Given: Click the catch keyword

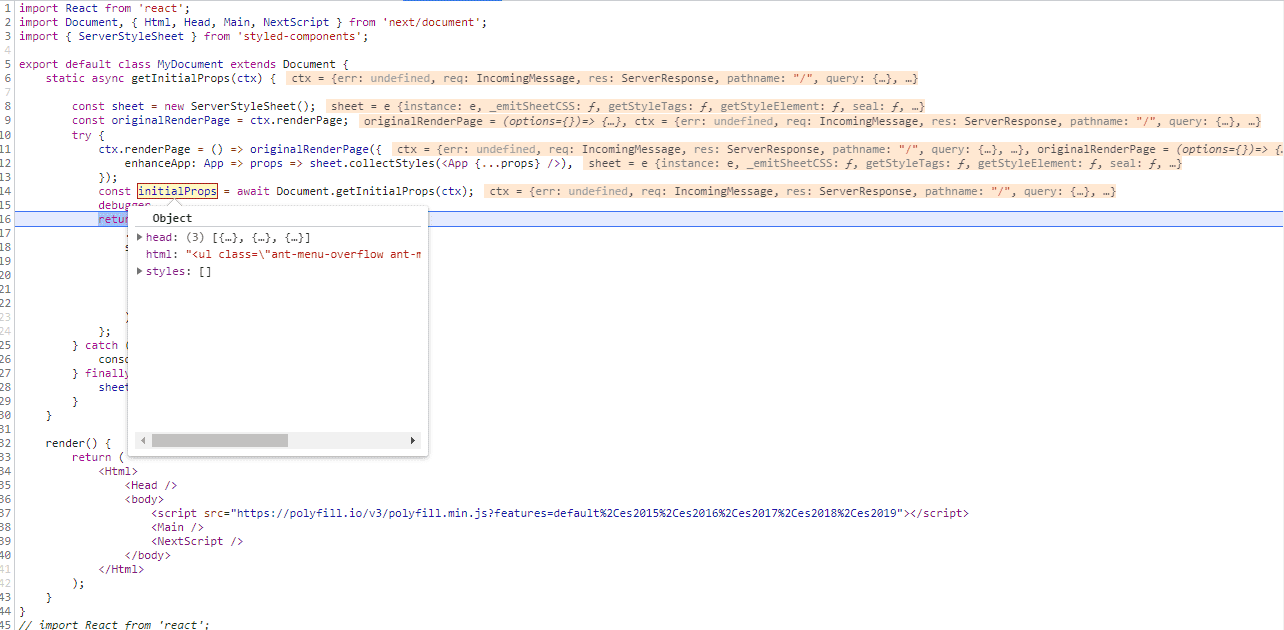Looking at the screenshot, I should (x=101, y=345).
